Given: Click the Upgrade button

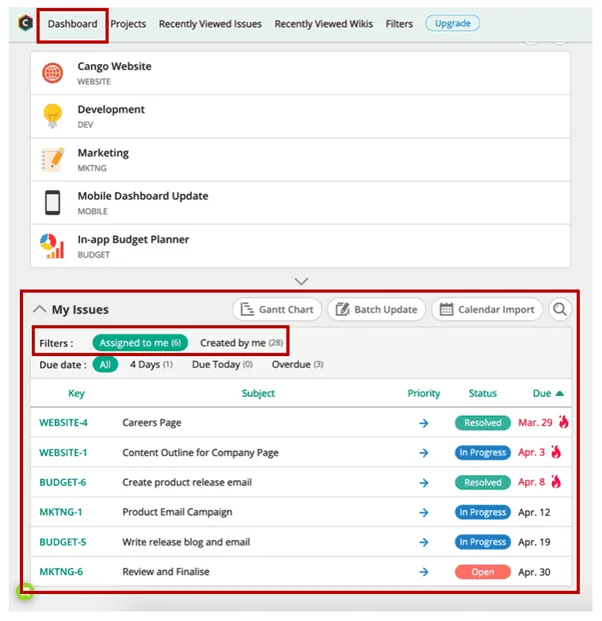Looking at the screenshot, I should click(452, 23).
